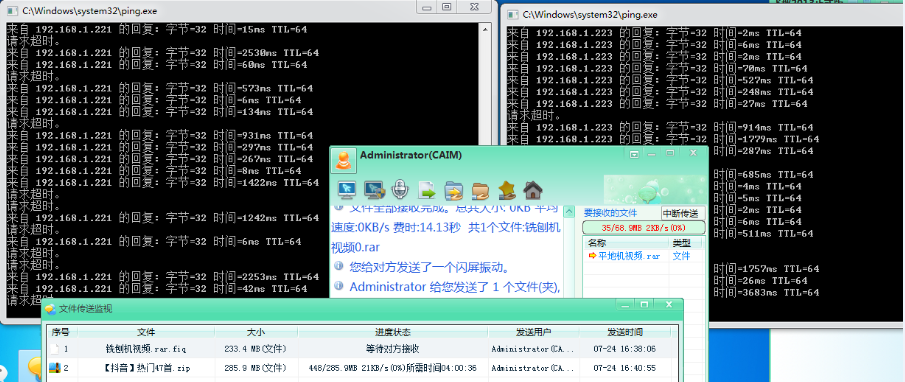Click the 中断传送 button
This screenshot has width=905, height=382.
pos(683,213)
